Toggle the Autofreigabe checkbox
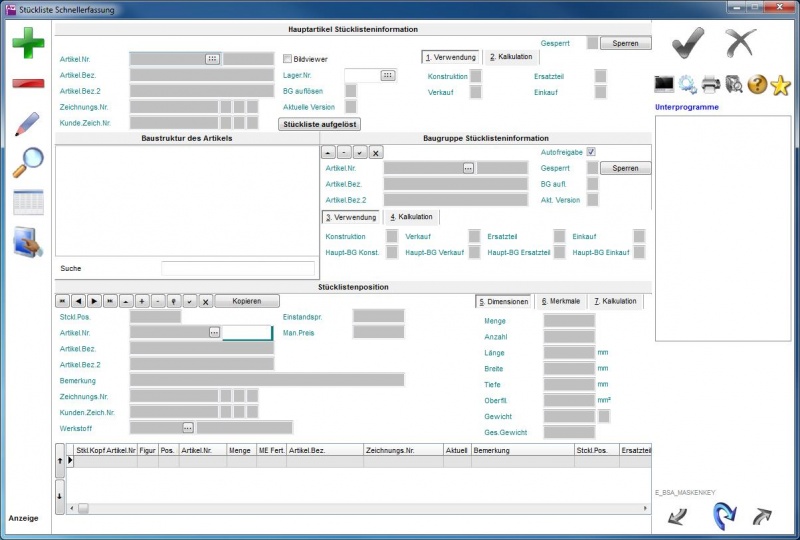This screenshot has height=540, width=800. pyautogui.click(x=591, y=152)
